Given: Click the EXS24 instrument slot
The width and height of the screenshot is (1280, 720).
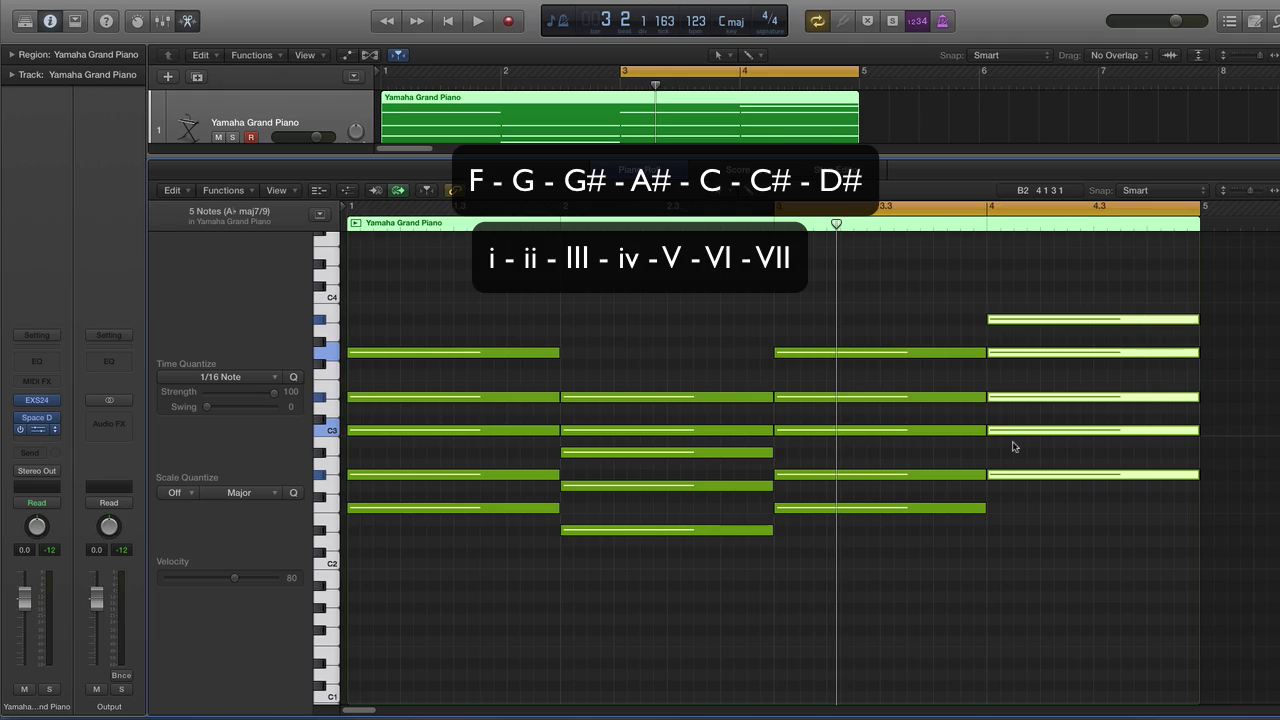Looking at the screenshot, I should pyautogui.click(x=37, y=400).
